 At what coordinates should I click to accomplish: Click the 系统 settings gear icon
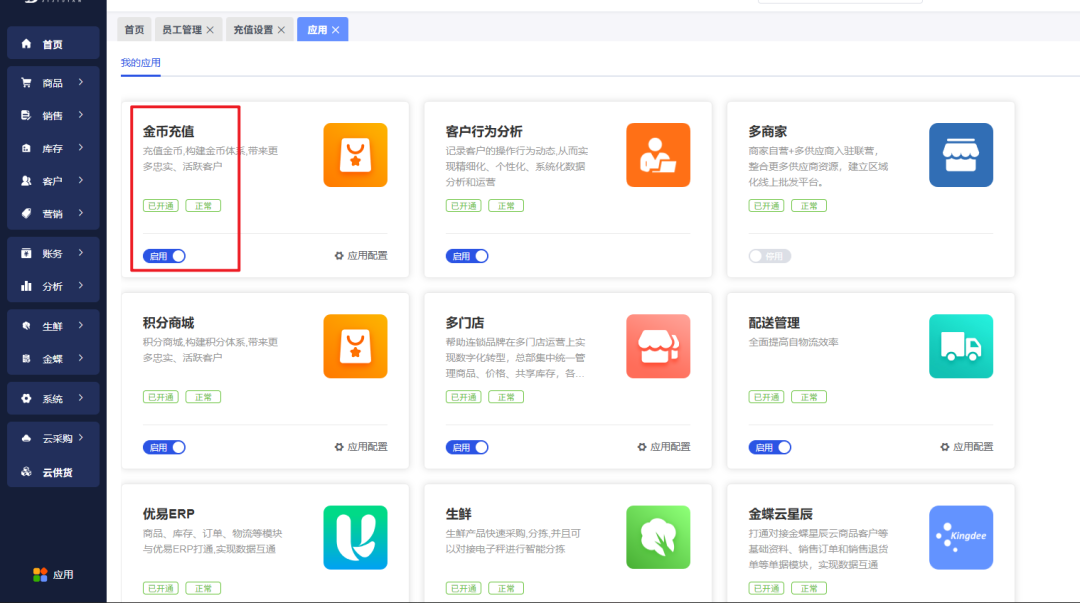tap(24, 398)
